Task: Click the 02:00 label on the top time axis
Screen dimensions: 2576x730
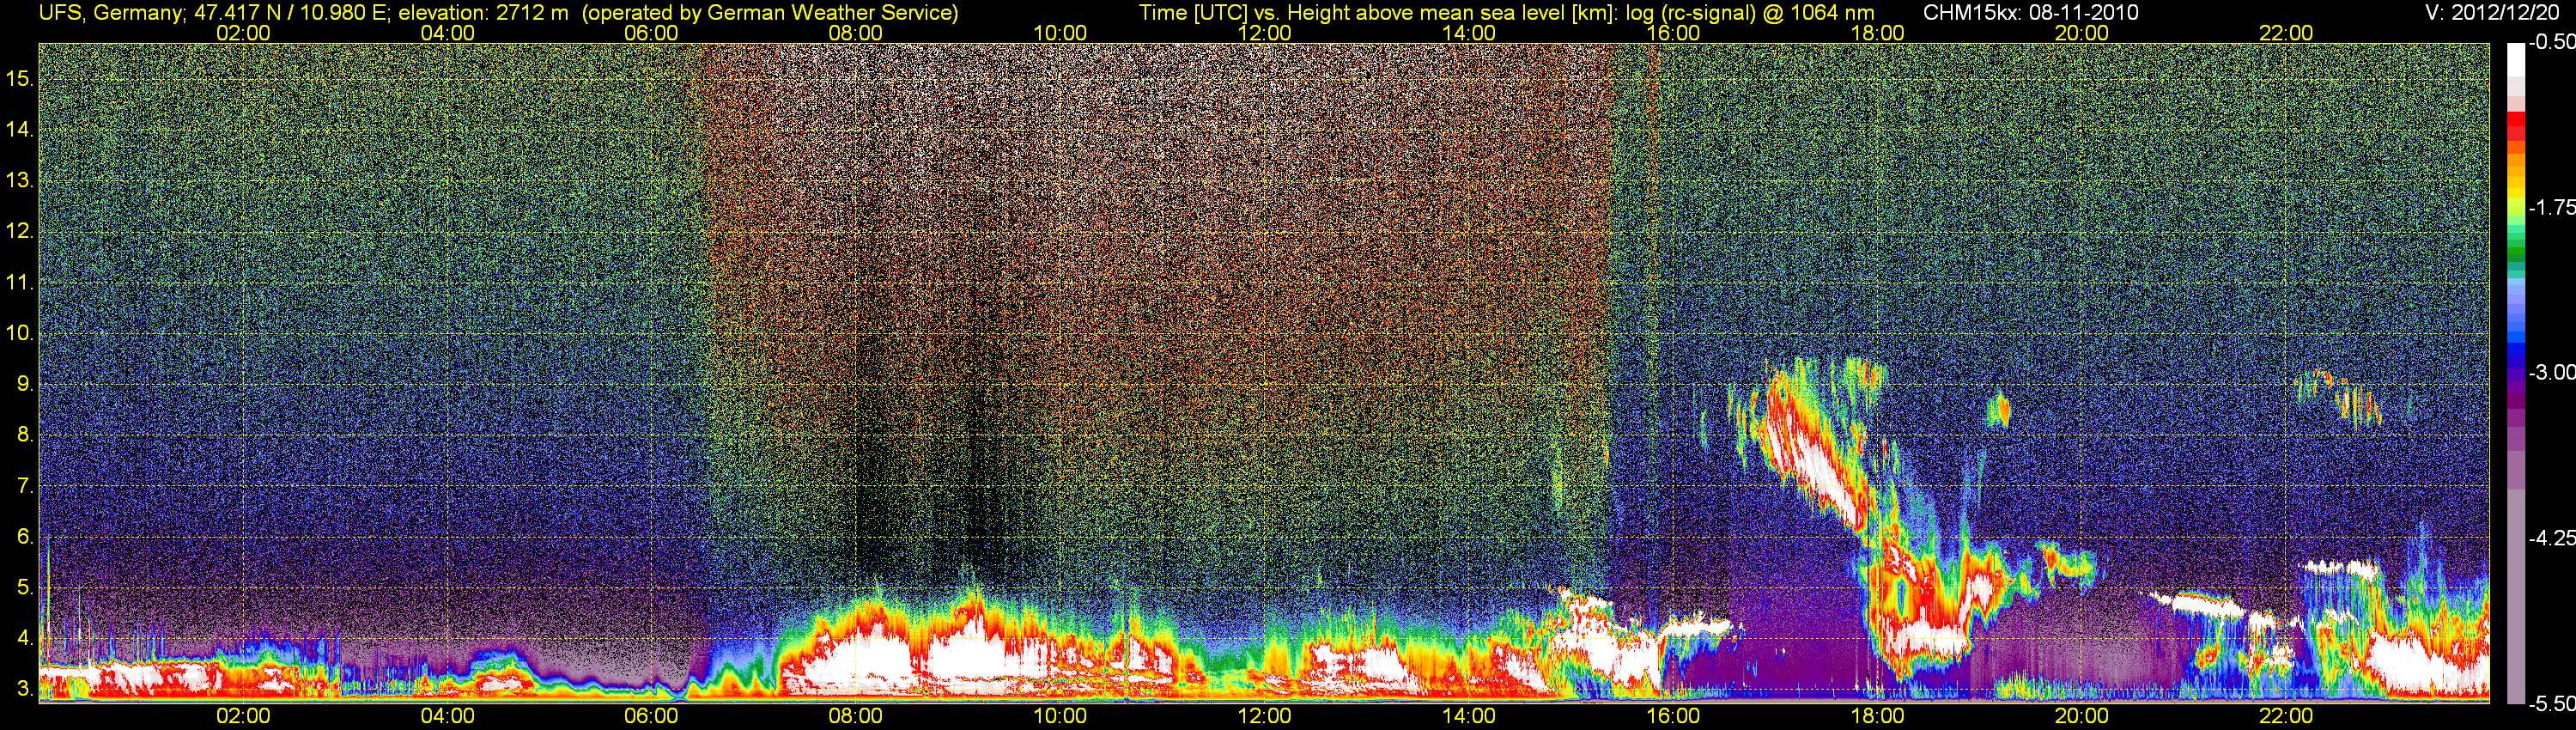Action: click(243, 32)
